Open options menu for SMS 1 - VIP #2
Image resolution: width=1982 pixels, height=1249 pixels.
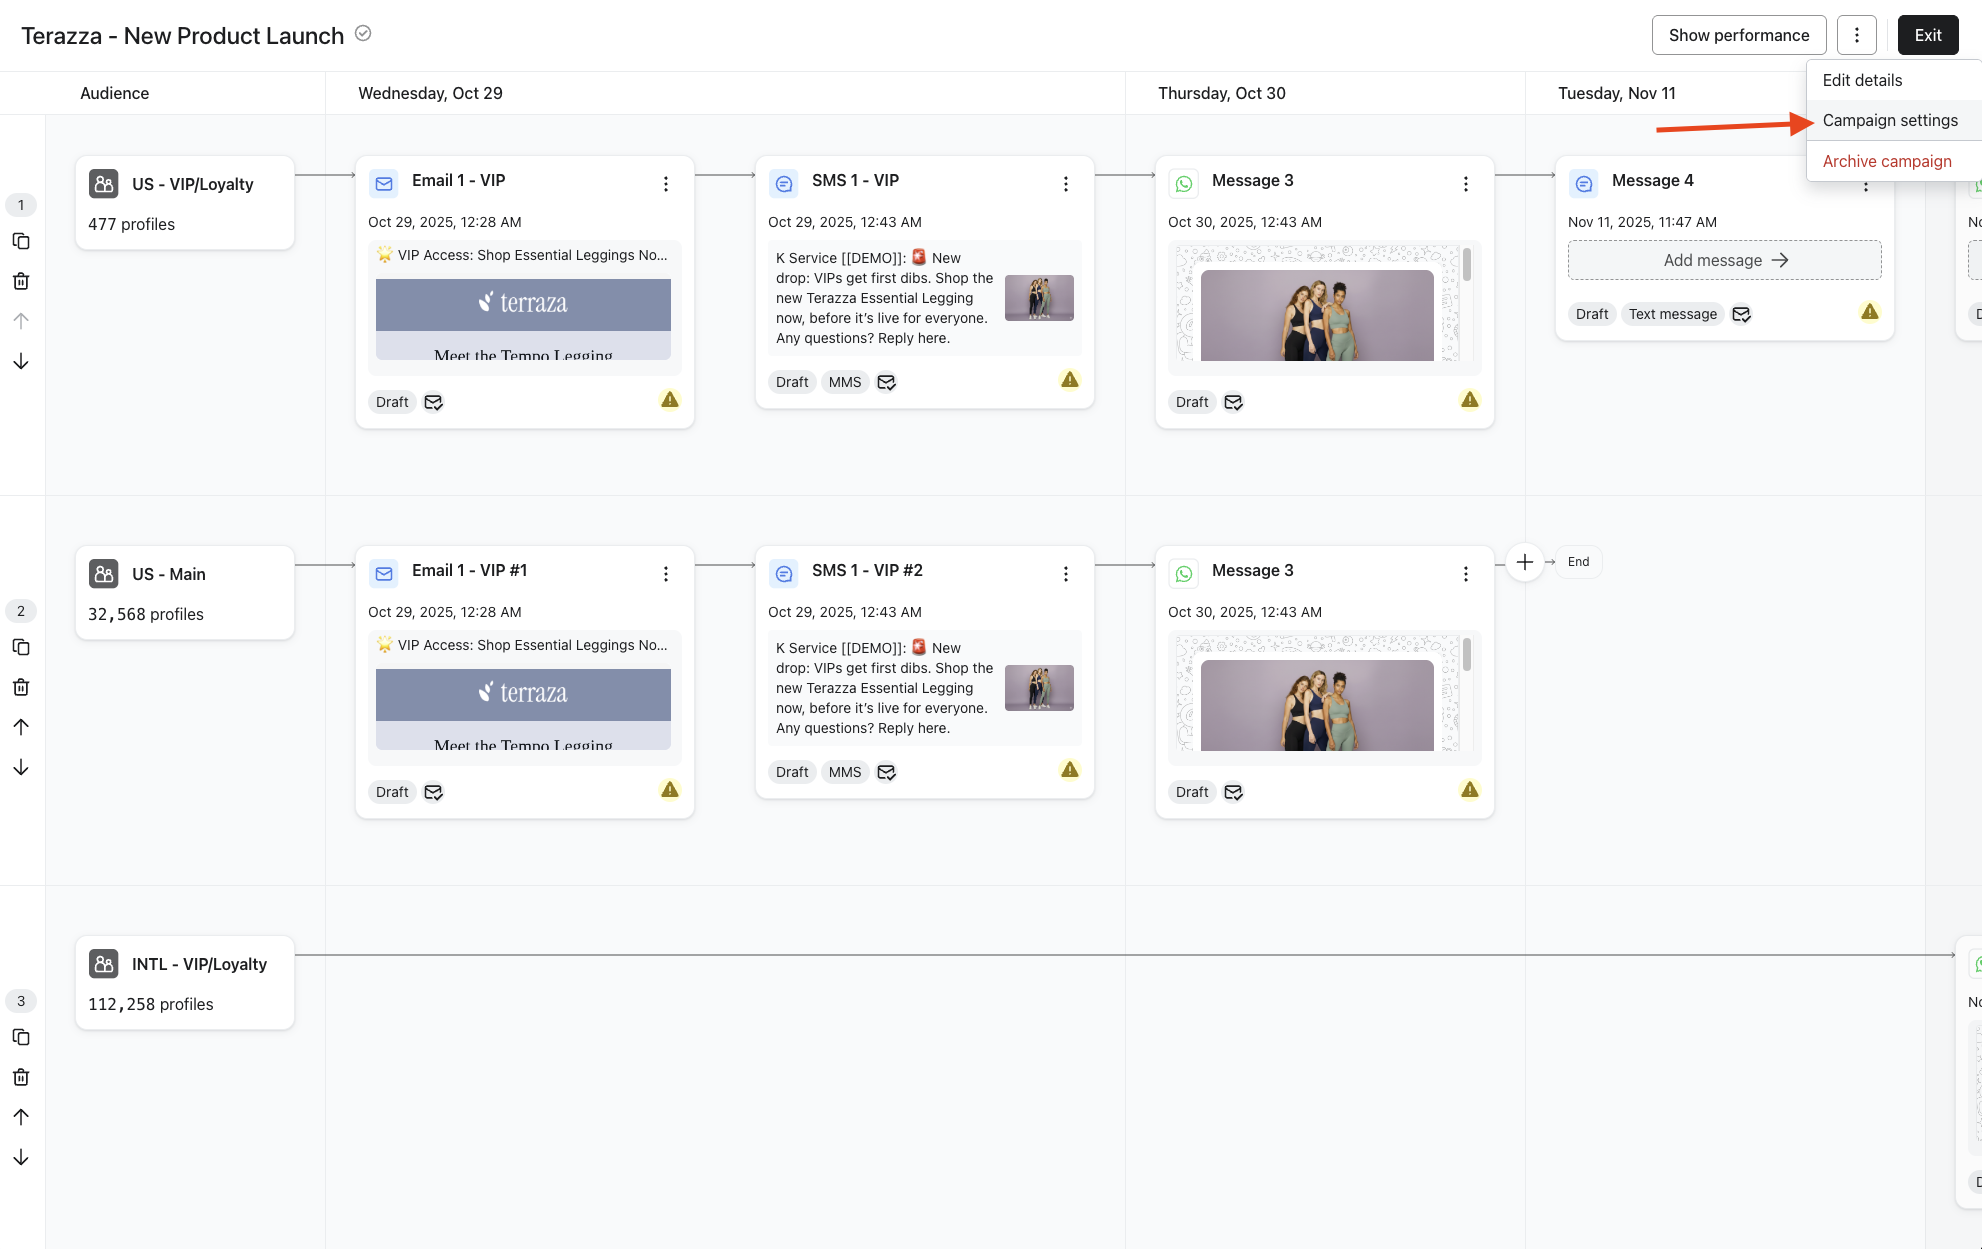pyautogui.click(x=1066, y=574)
